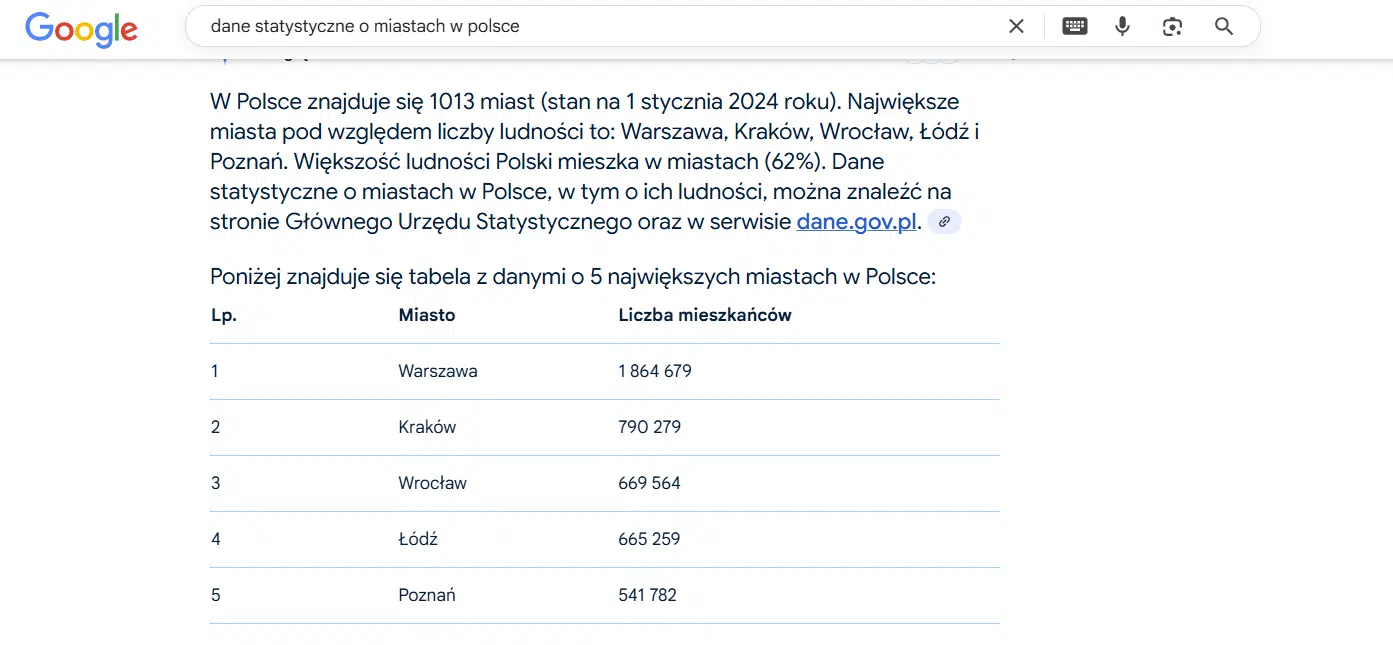
Task: Click Poznań's population value 541 782
Action: (x=648, y=595)
